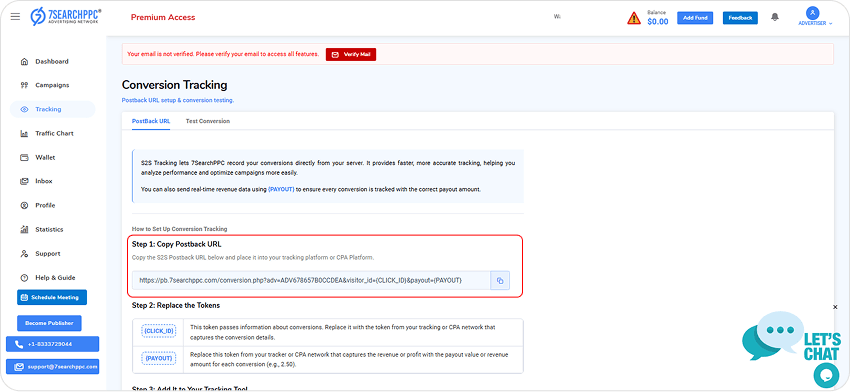850x392 pixels.
Task: Click the postback URL input field
Action: (x=312, y=280)
